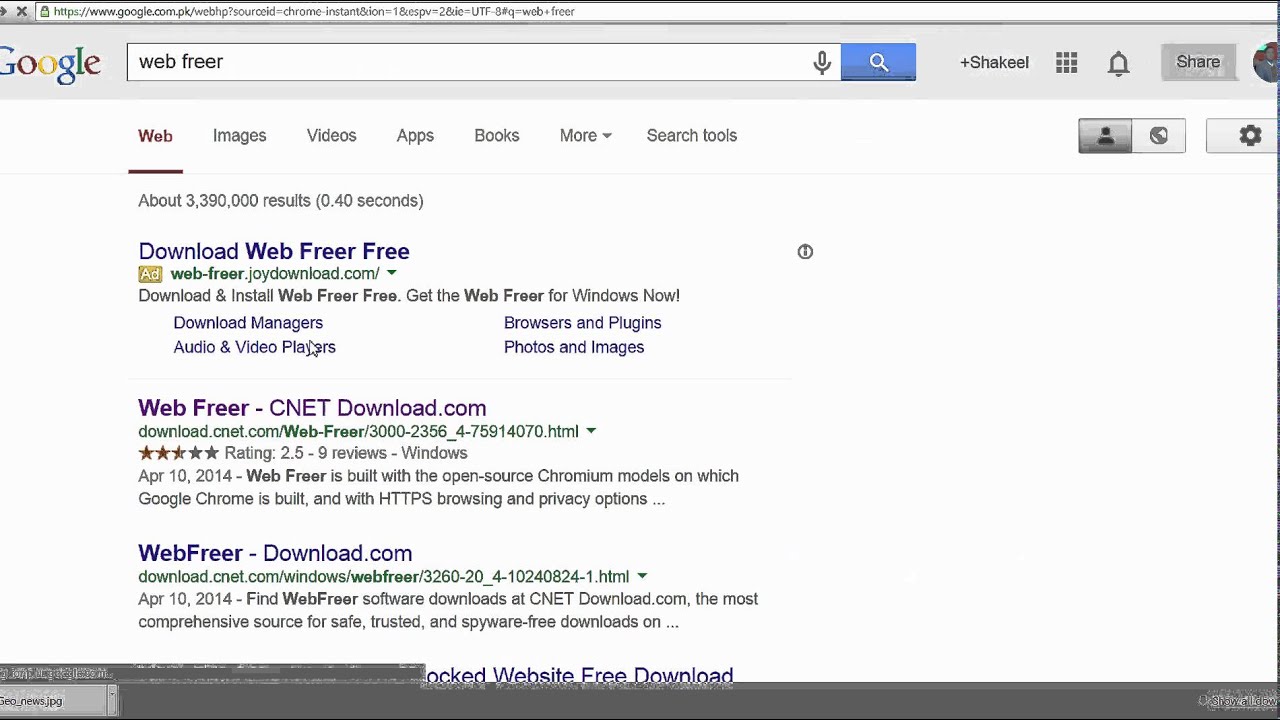
Task: Open the +Shakeel profile link
Action: [994, 62]
